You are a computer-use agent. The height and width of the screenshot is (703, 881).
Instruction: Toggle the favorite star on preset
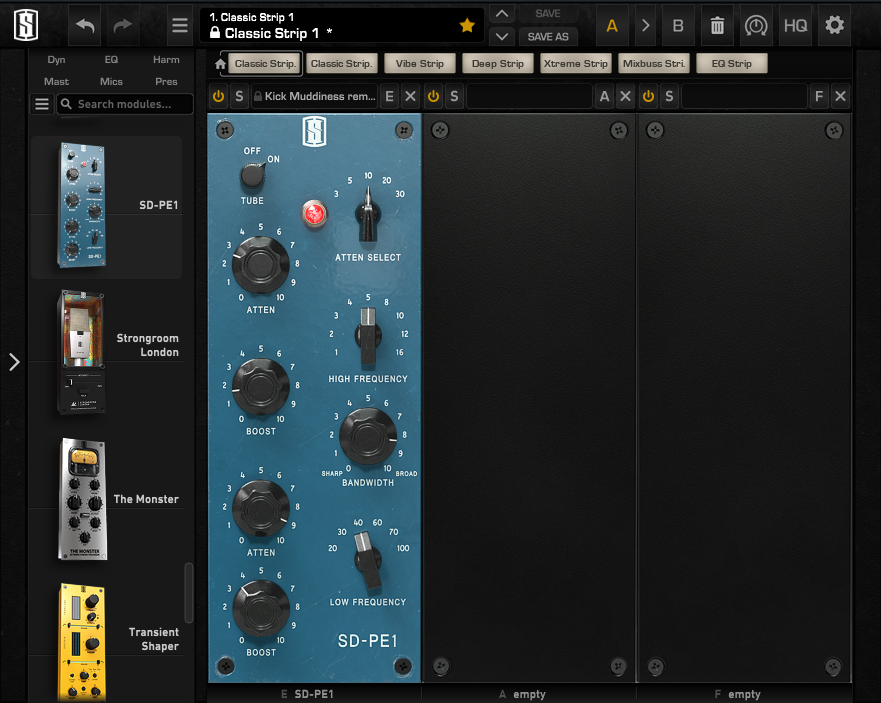467,25
